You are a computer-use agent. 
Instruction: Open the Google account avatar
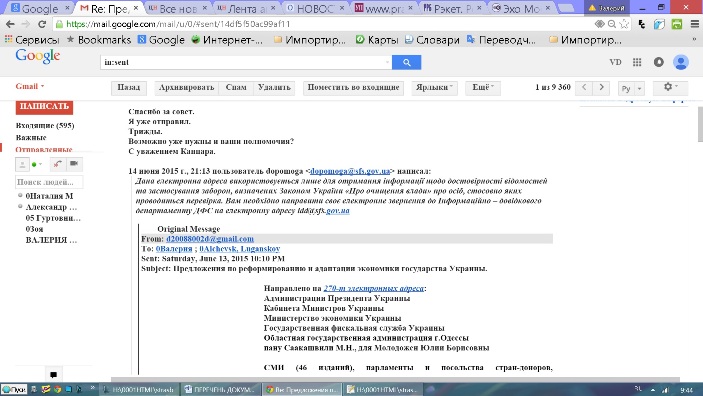[681, 62]
